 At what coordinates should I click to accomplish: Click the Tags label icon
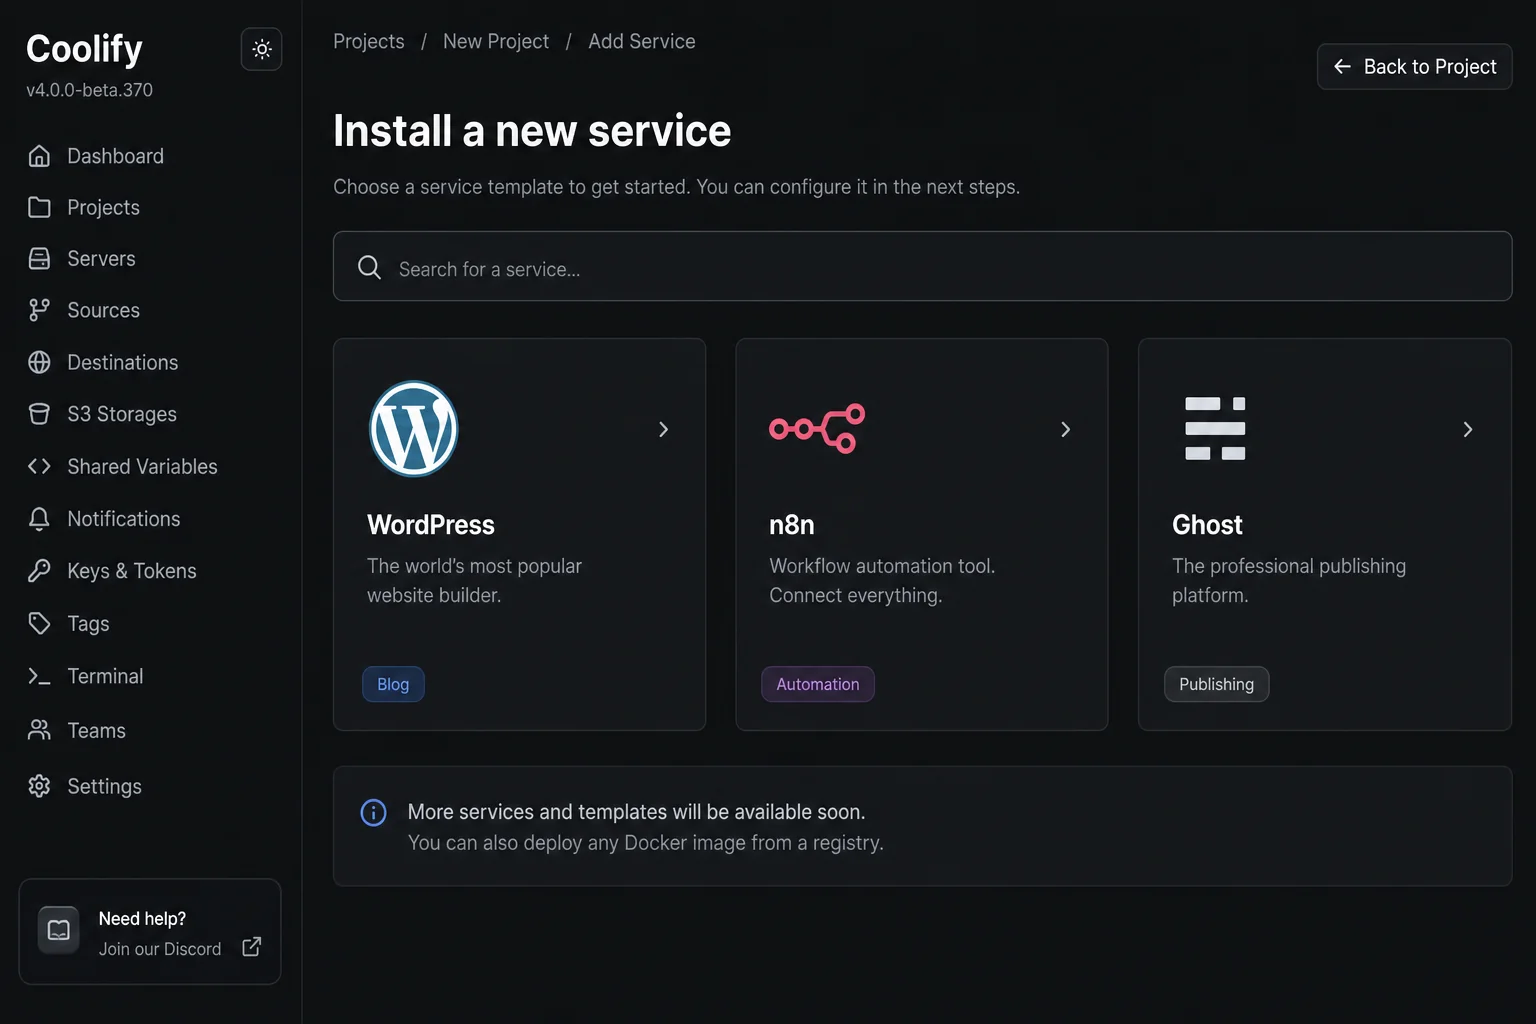(x=39, y=623)
